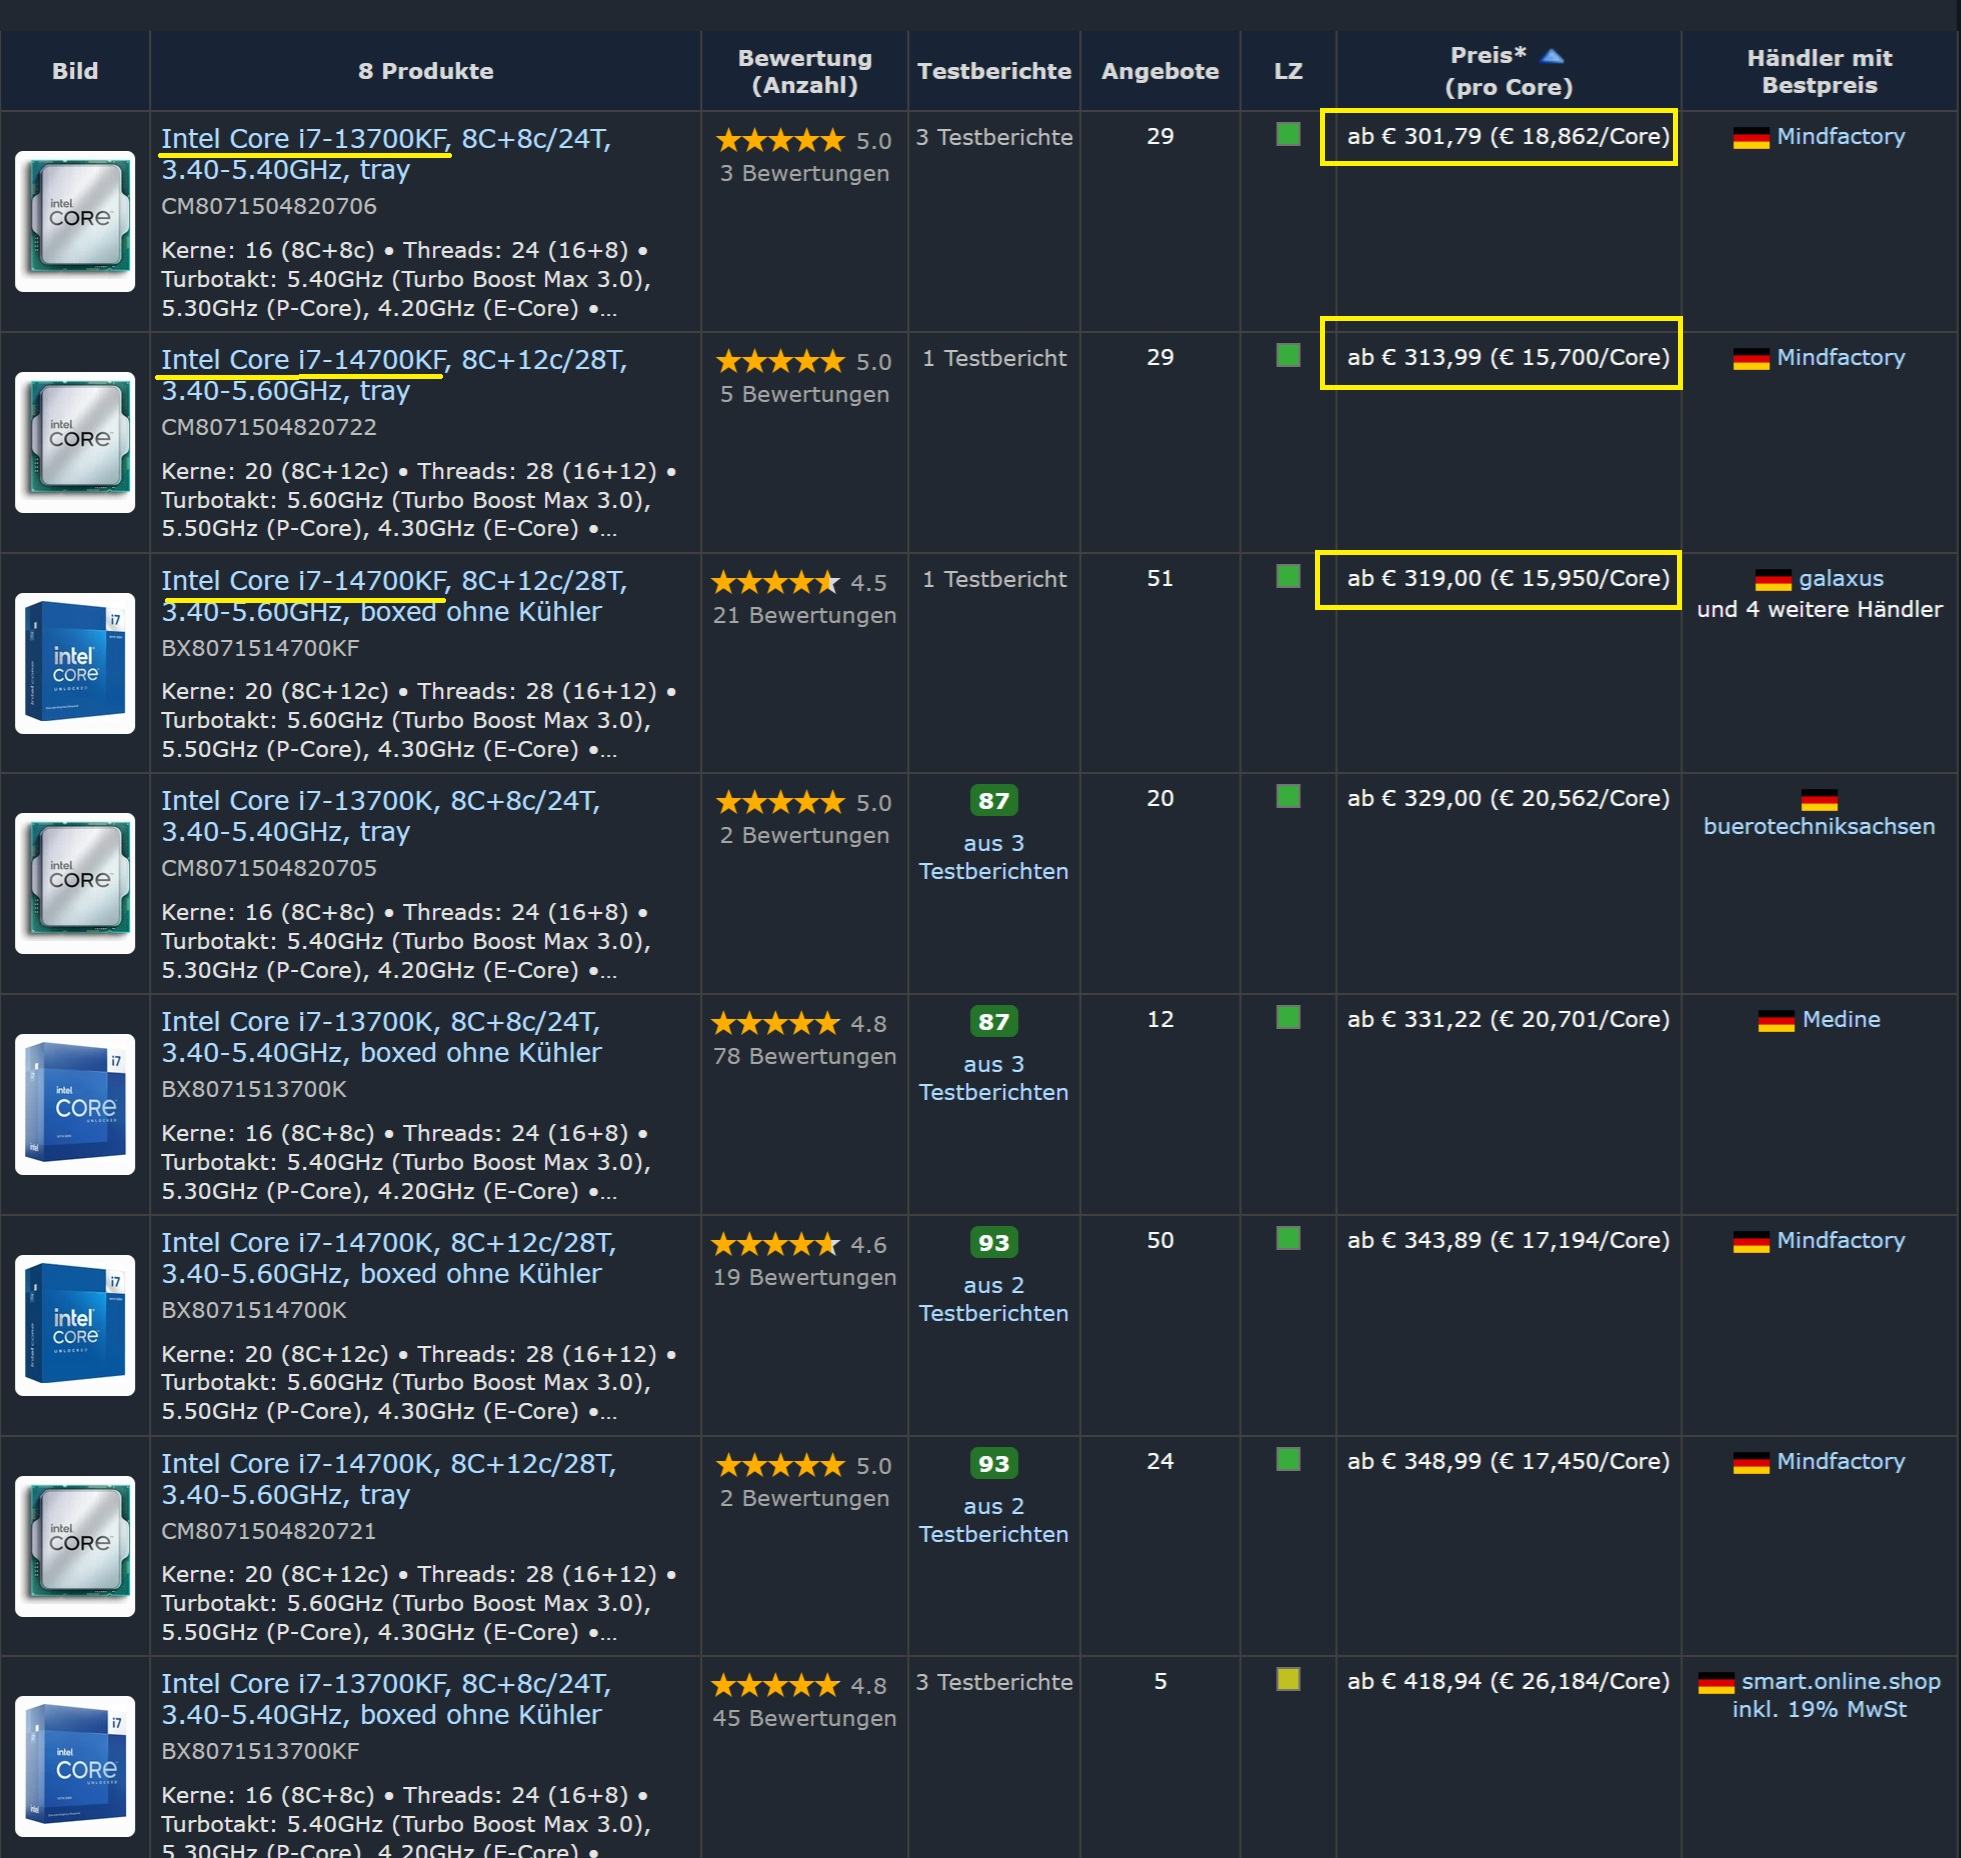The width and height of the screenshot is (1961, 1858).
Task: Click the Preis sort arrow icon
Action: pos(1552,57)
